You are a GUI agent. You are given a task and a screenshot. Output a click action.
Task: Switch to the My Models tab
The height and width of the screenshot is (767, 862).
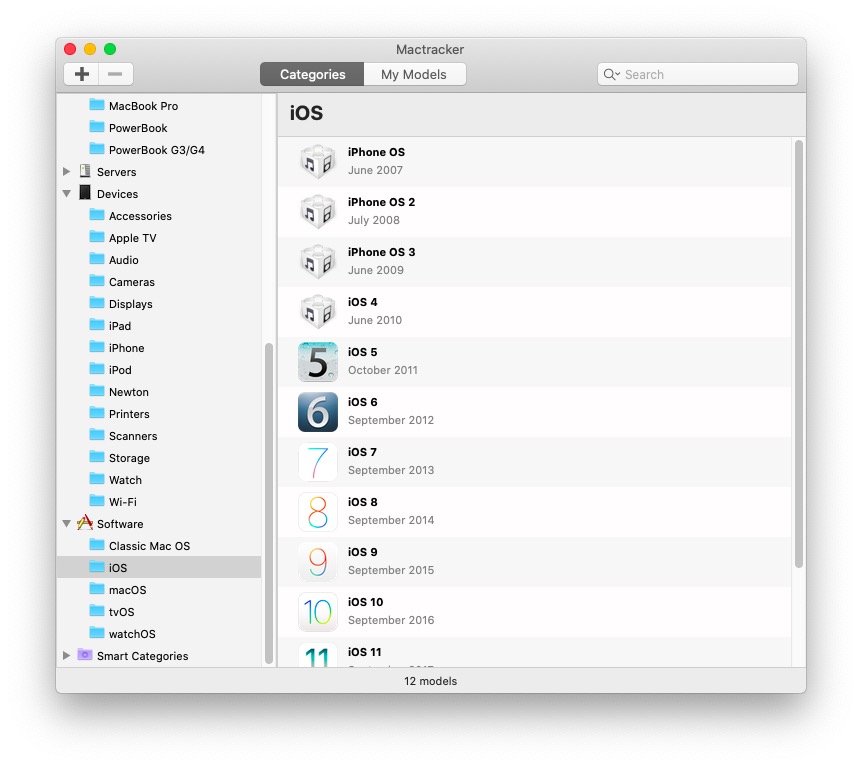pyautogui.click(x=415, y=74)
